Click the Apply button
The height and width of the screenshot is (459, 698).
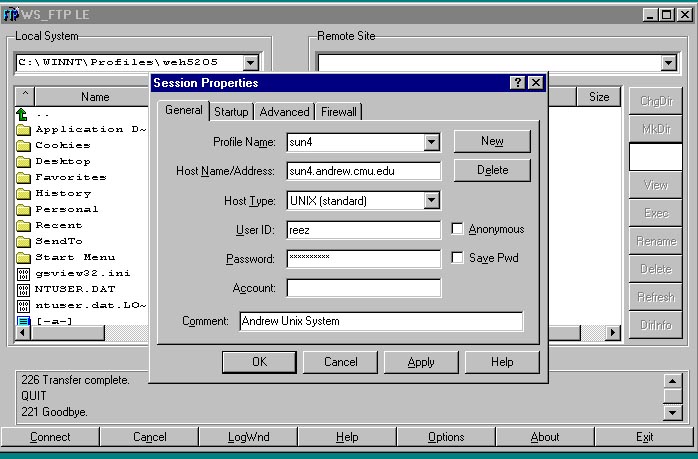pyautogui.click(x=421, y=362)
